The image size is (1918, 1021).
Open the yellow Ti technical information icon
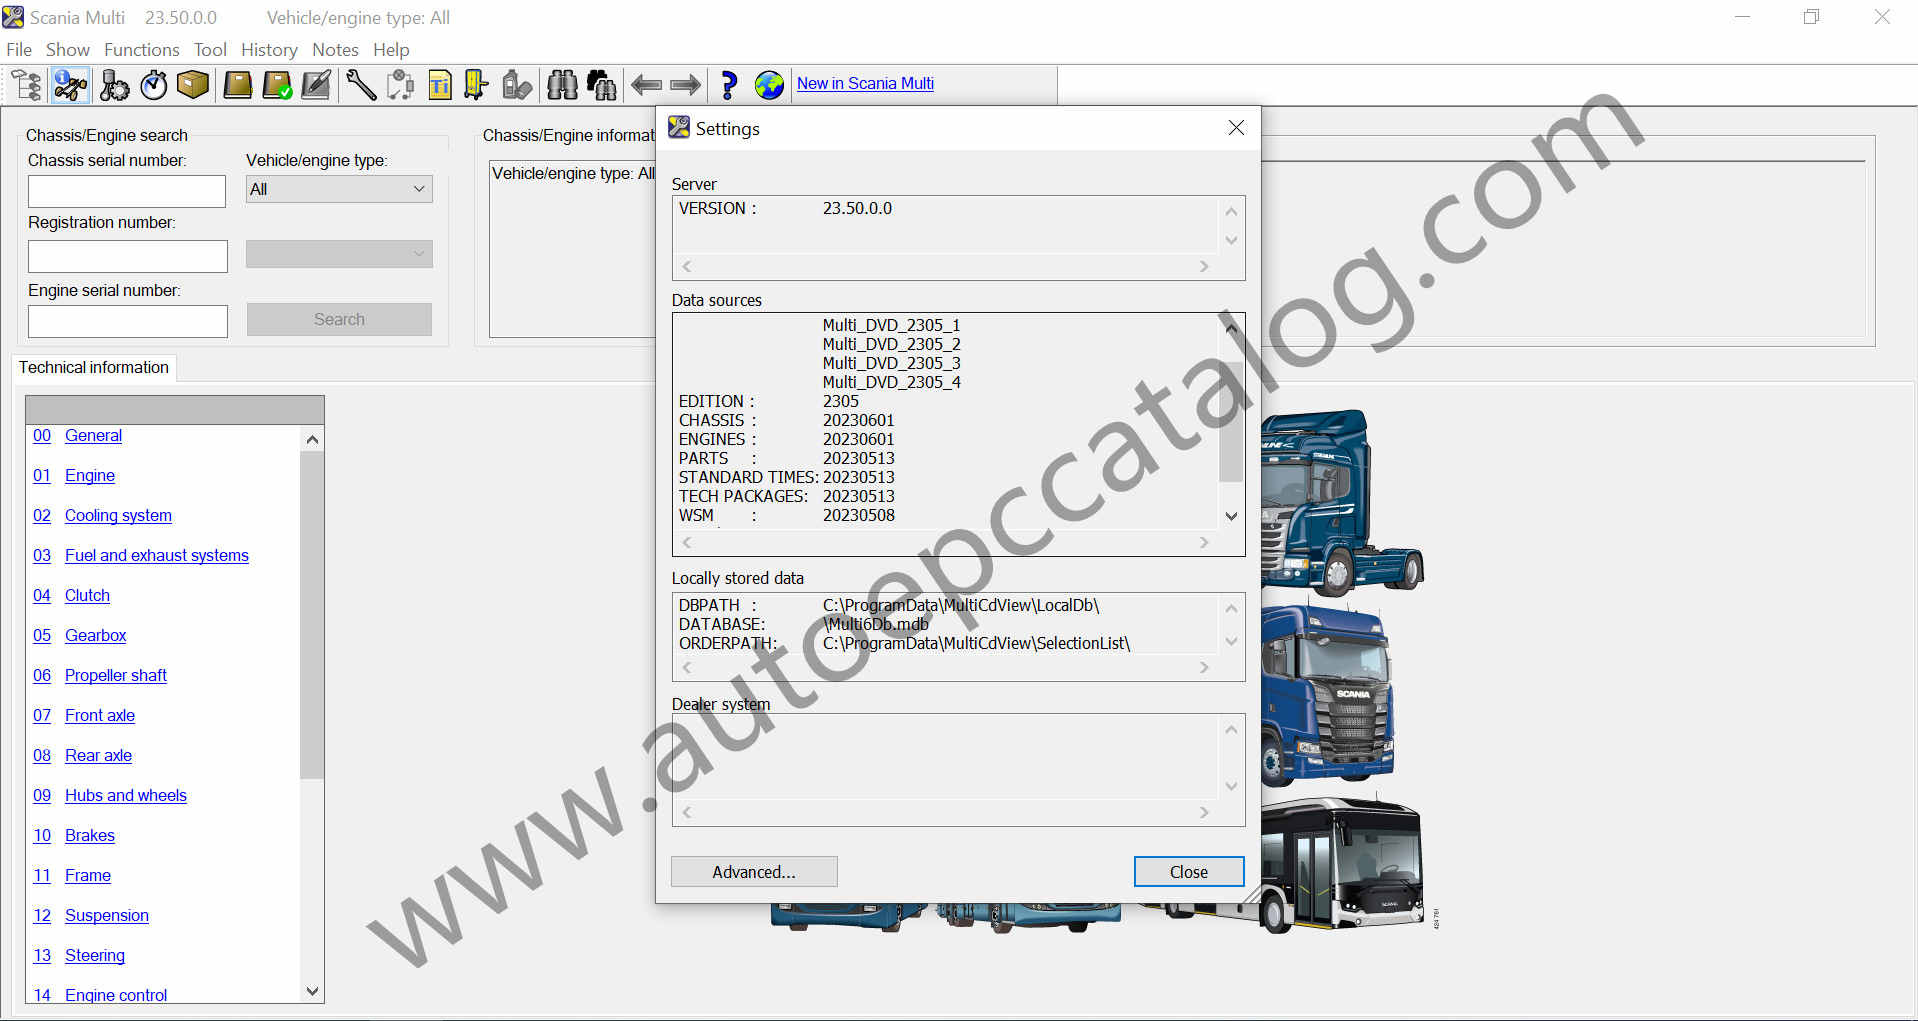pyautogui.click(x=439, y=85)
